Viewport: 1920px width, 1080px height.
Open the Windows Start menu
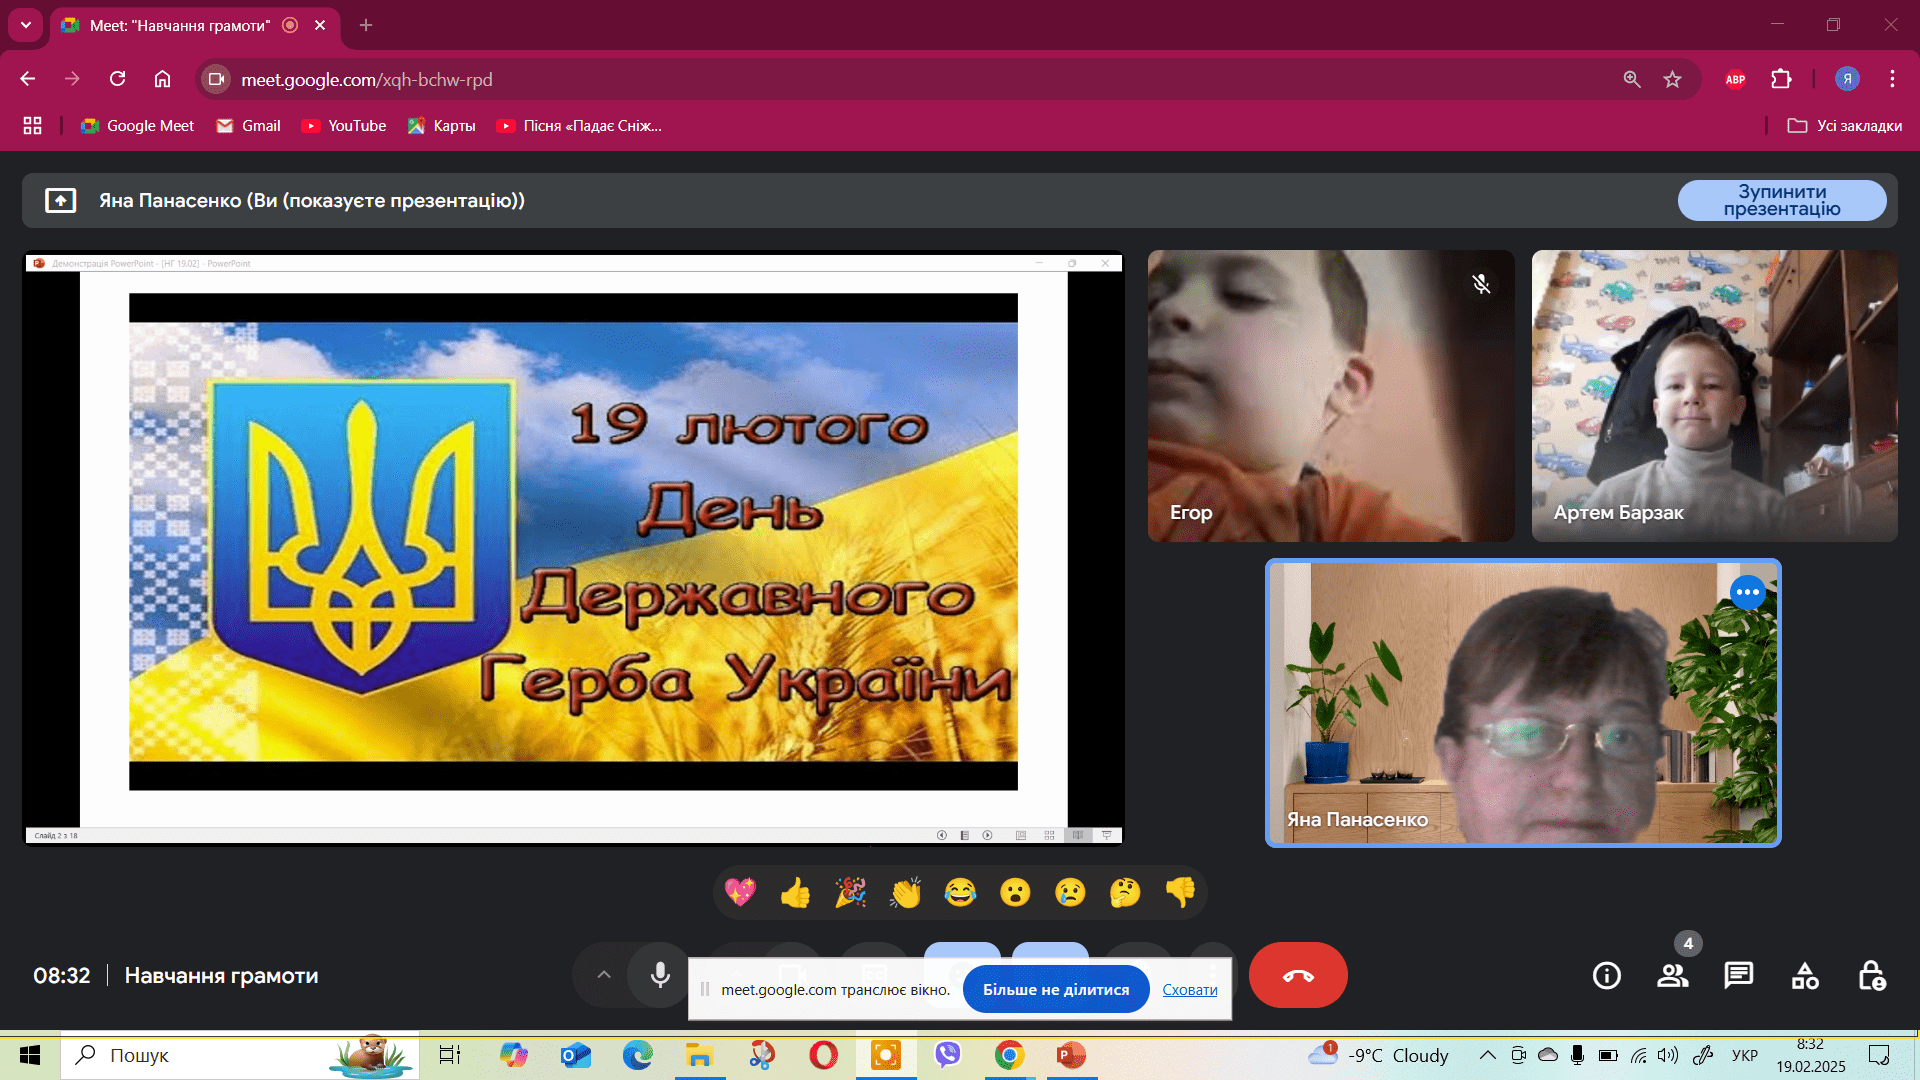coord(30,1055)
